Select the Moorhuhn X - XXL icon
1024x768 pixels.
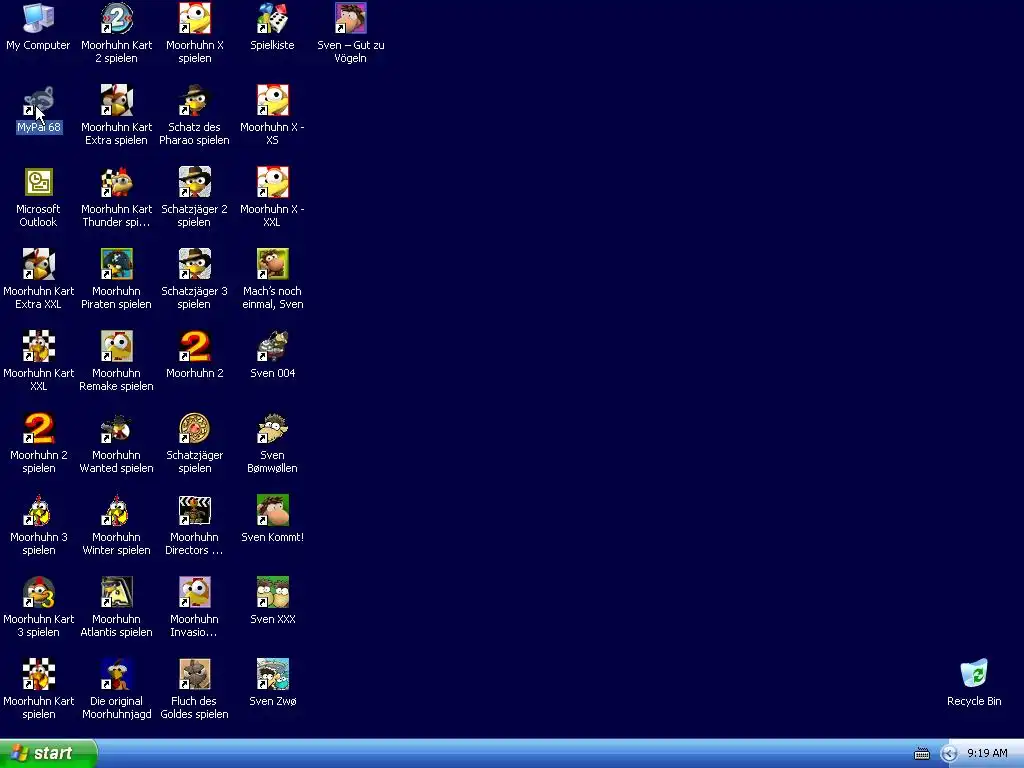[x=272, y=182]
